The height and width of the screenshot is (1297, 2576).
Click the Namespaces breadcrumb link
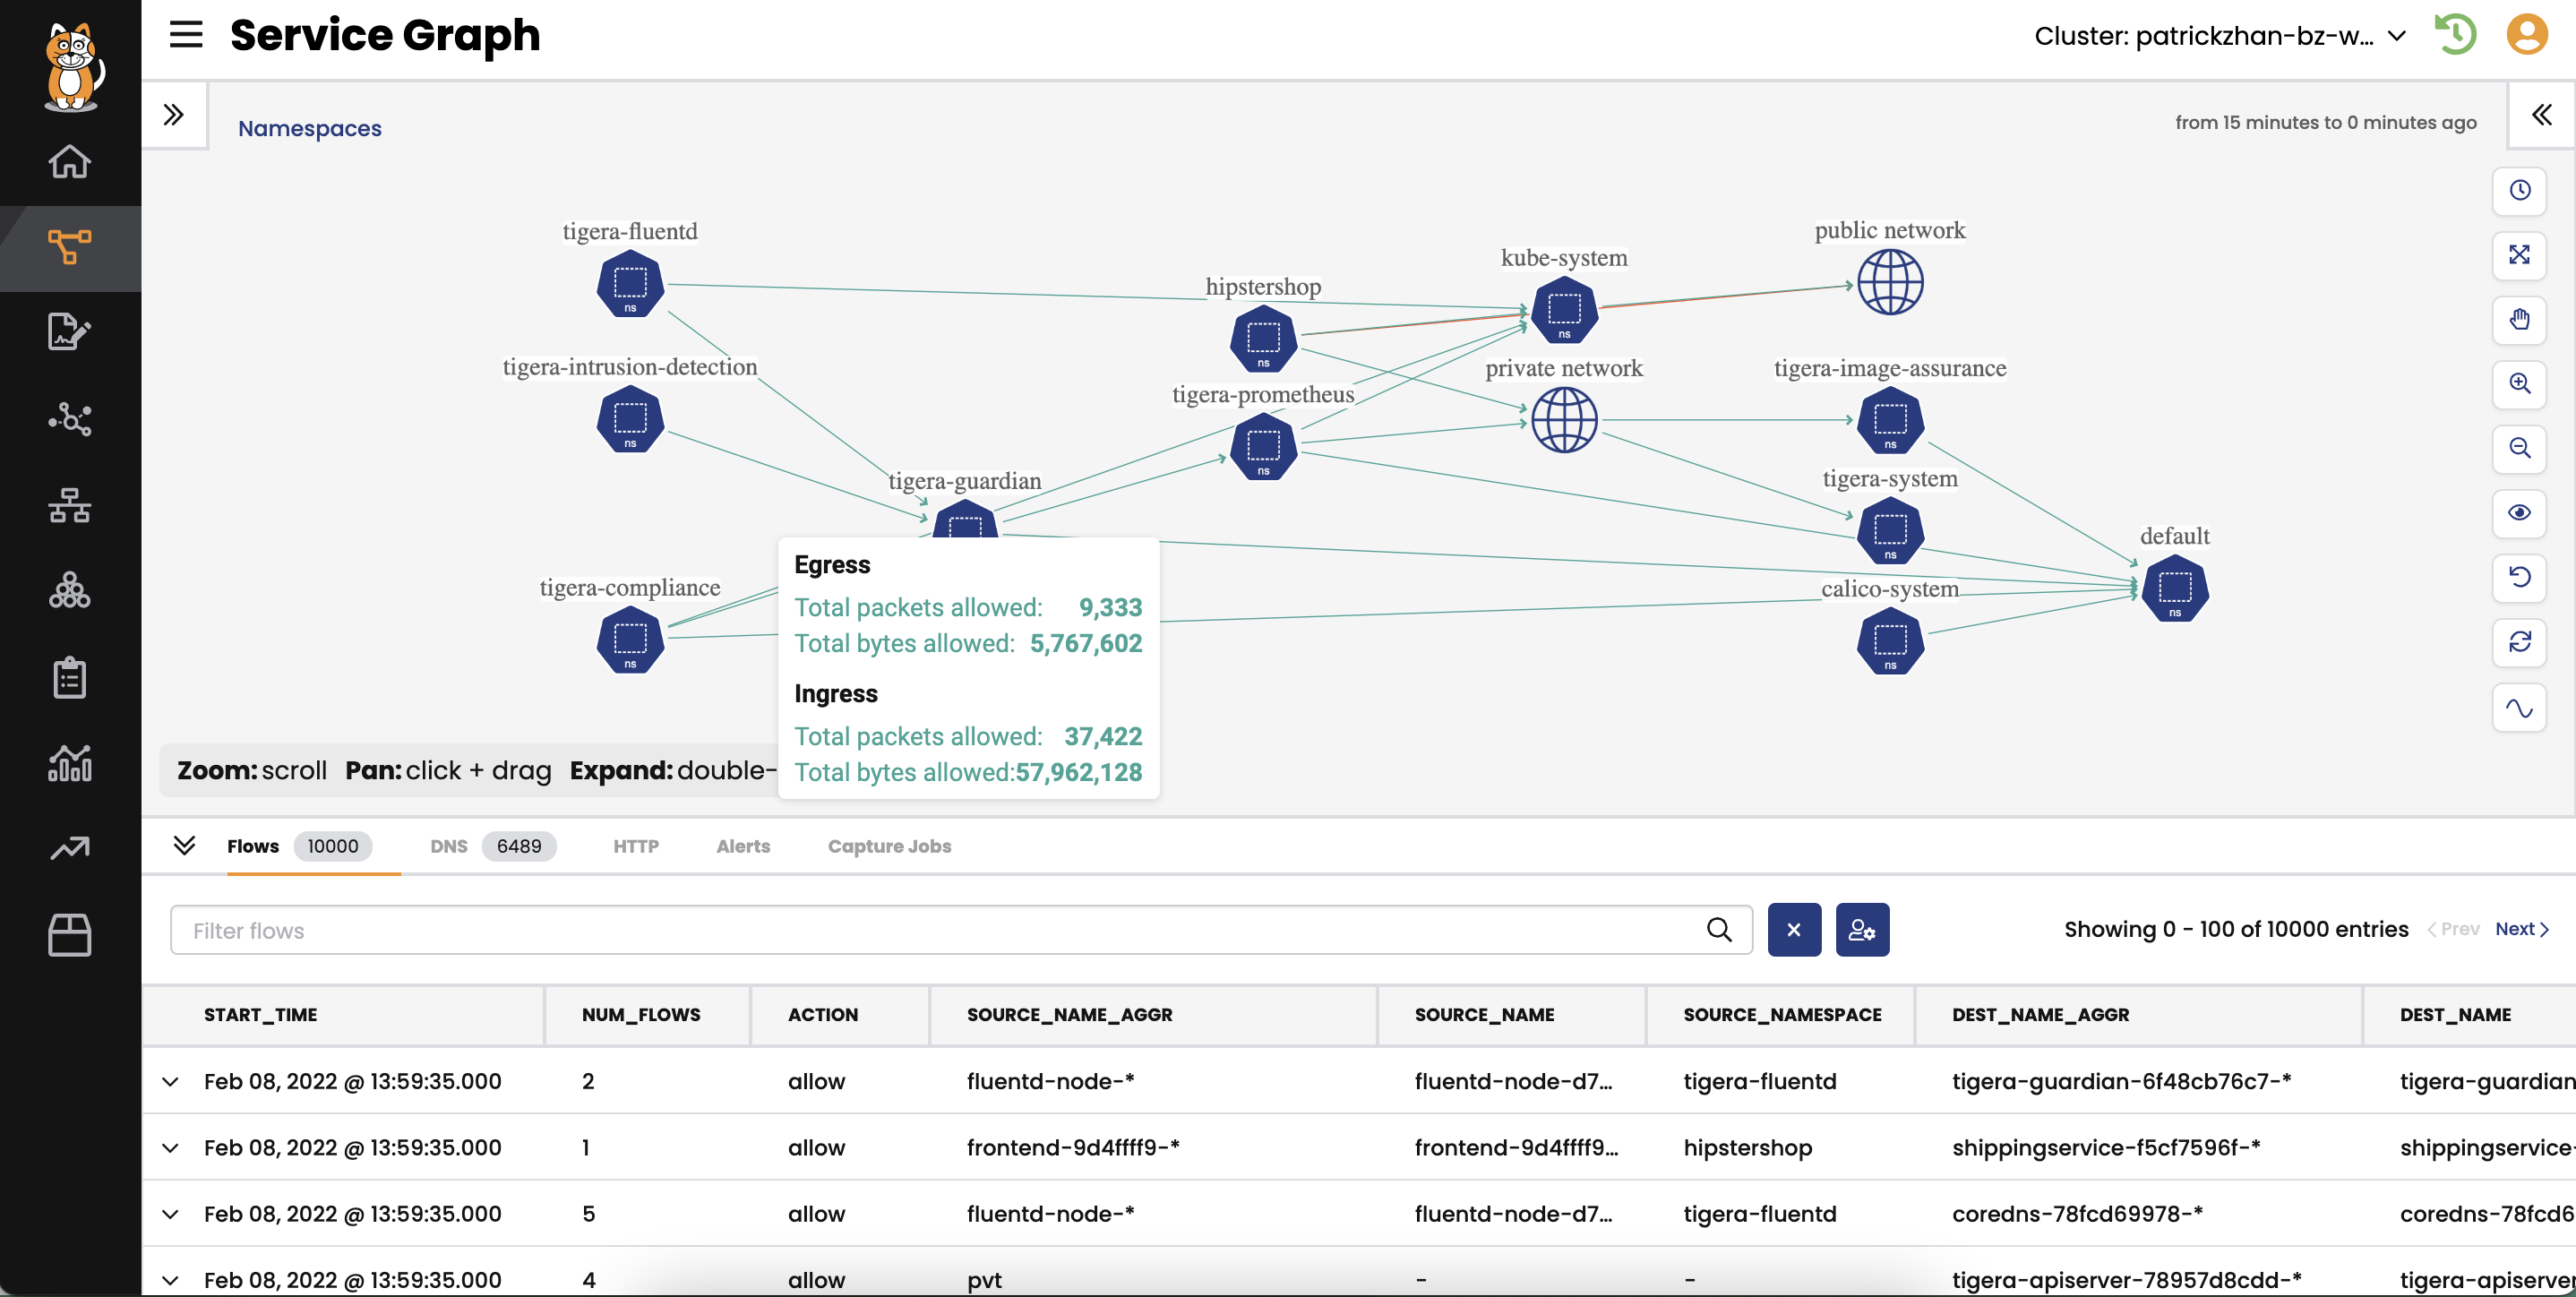(x=310, y=128)
